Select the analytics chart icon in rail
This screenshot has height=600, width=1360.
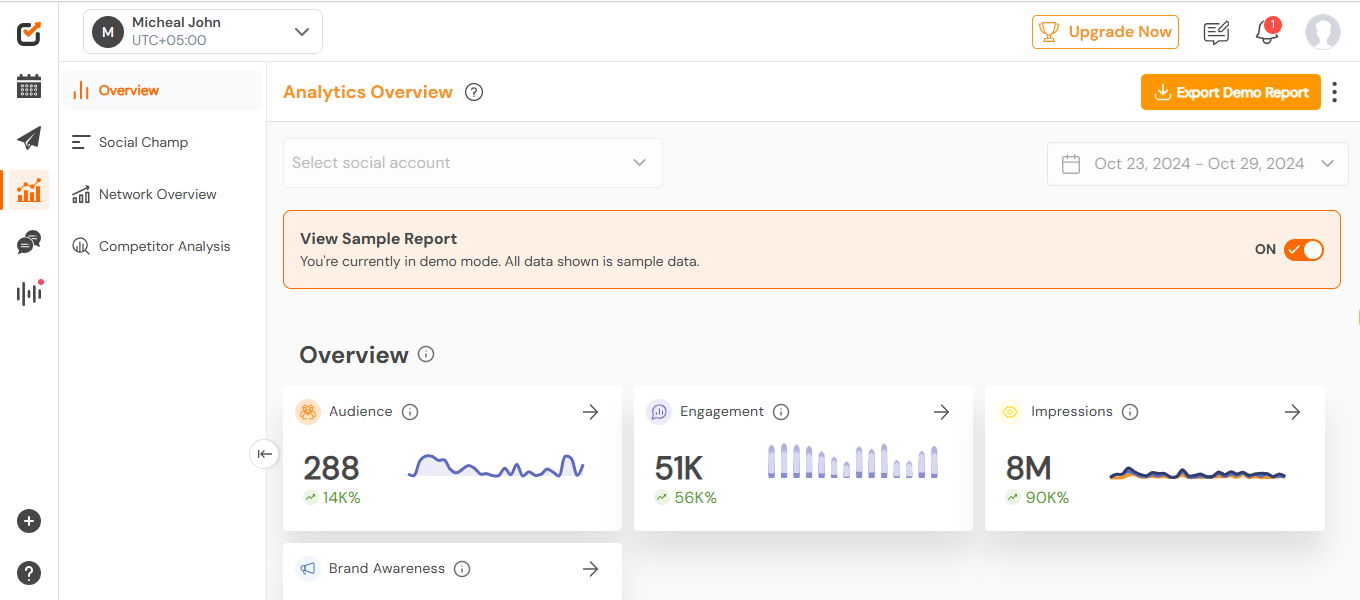pos(29,190)
